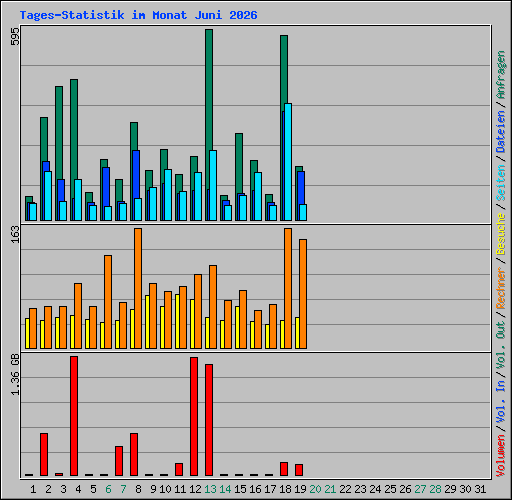
Task: Click the Rechner legend label
Action: [500, 288]
